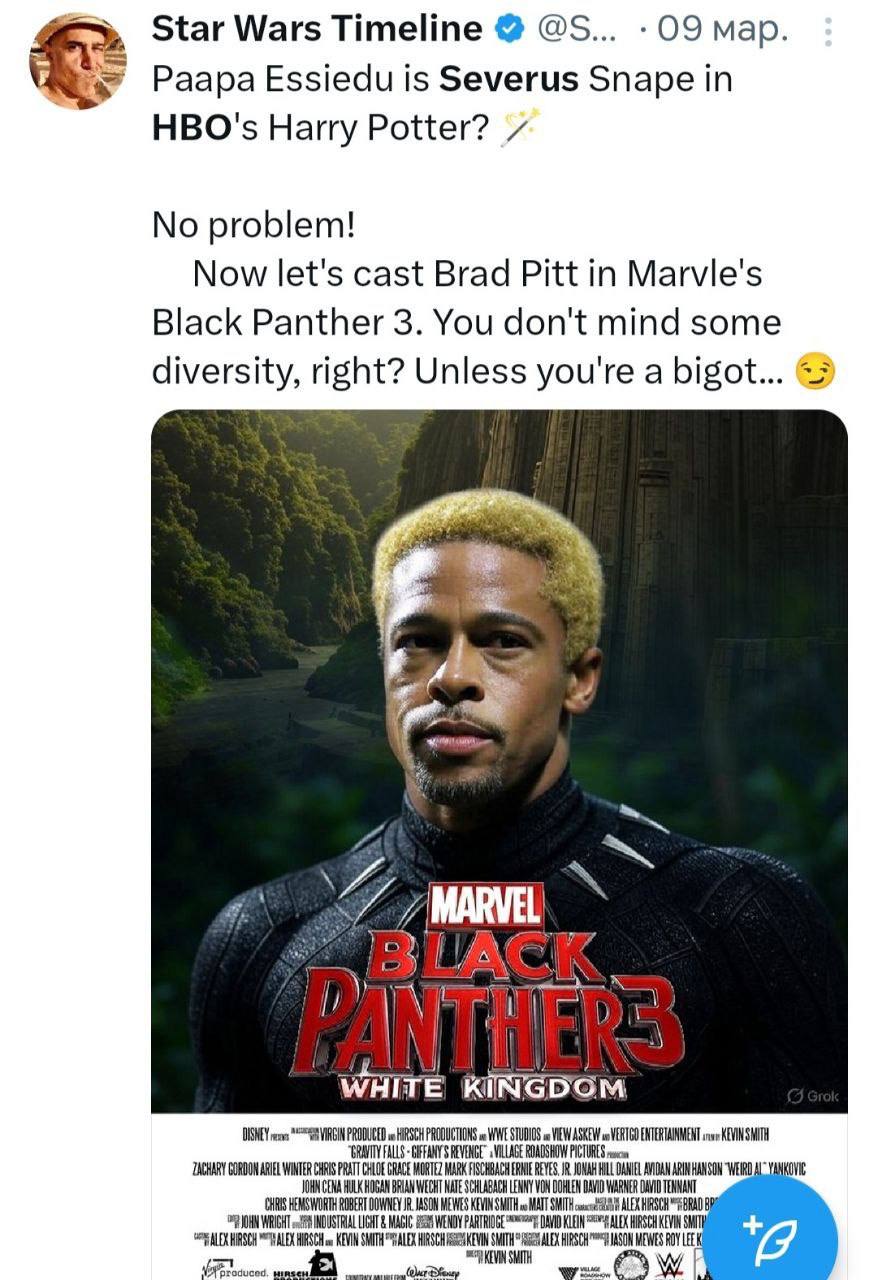This screenshot has width=877, height=1280.
Task: Tap the Star Wars Timeline account name
Action: [316, 31]
